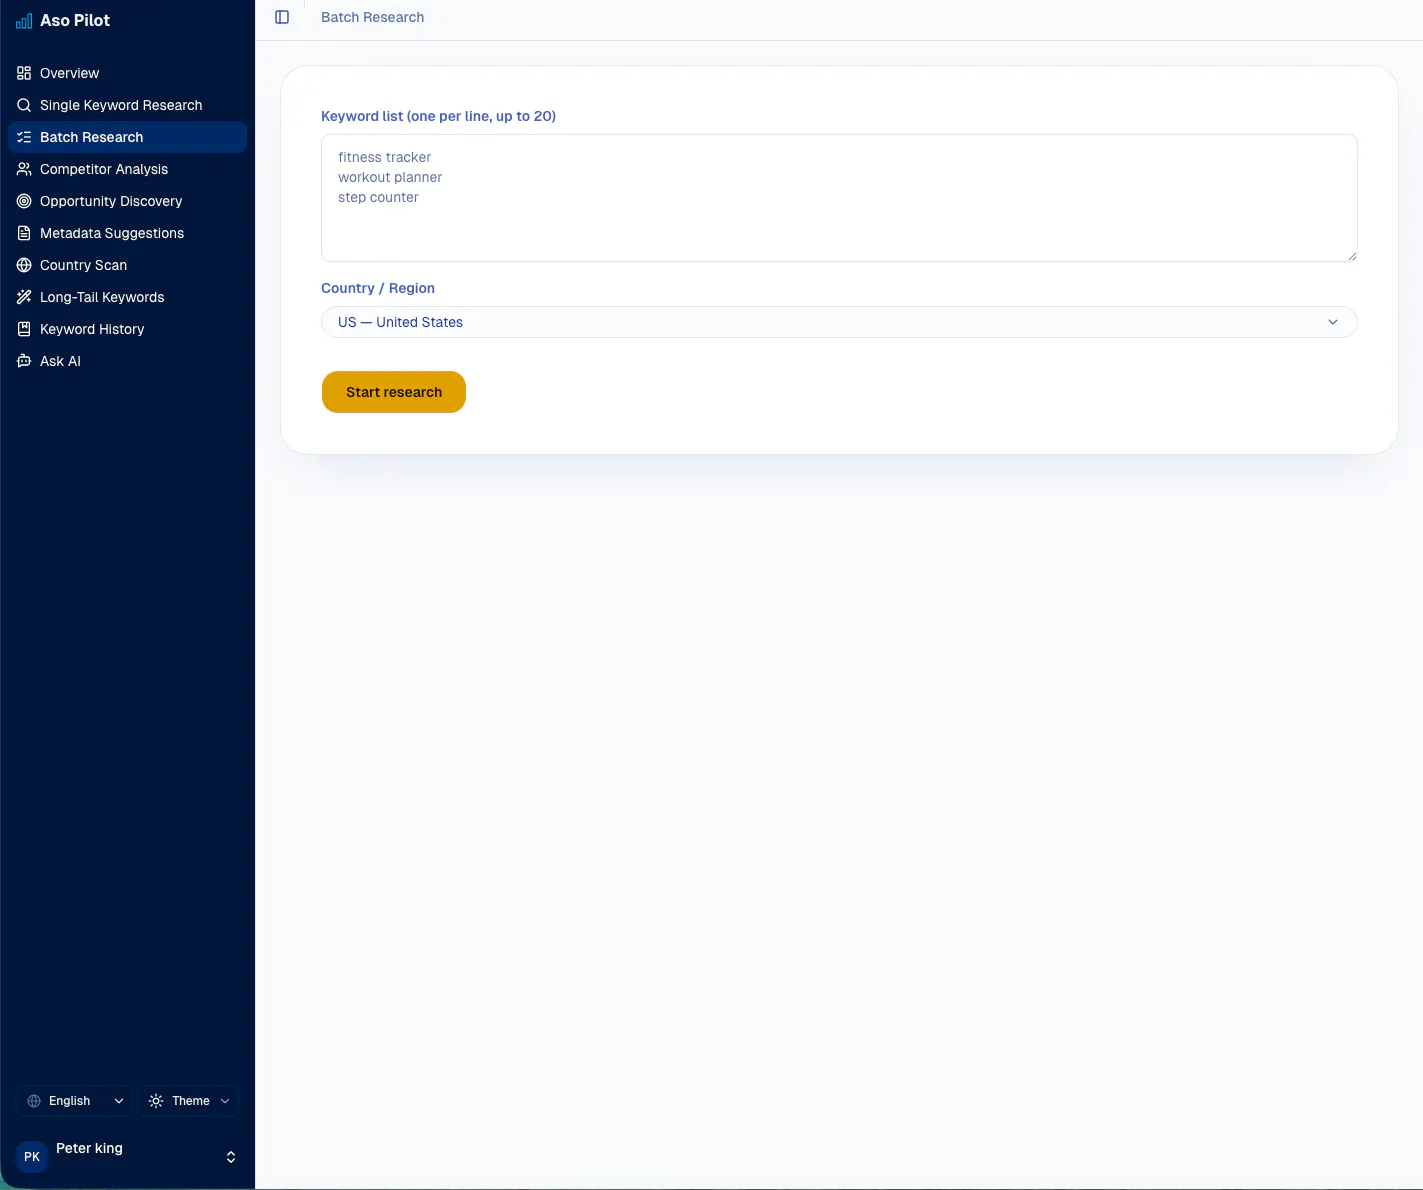Click the chevron of Country / Region select
The height and width of the screenshot is (1190, 1423).
point(1333,322)
